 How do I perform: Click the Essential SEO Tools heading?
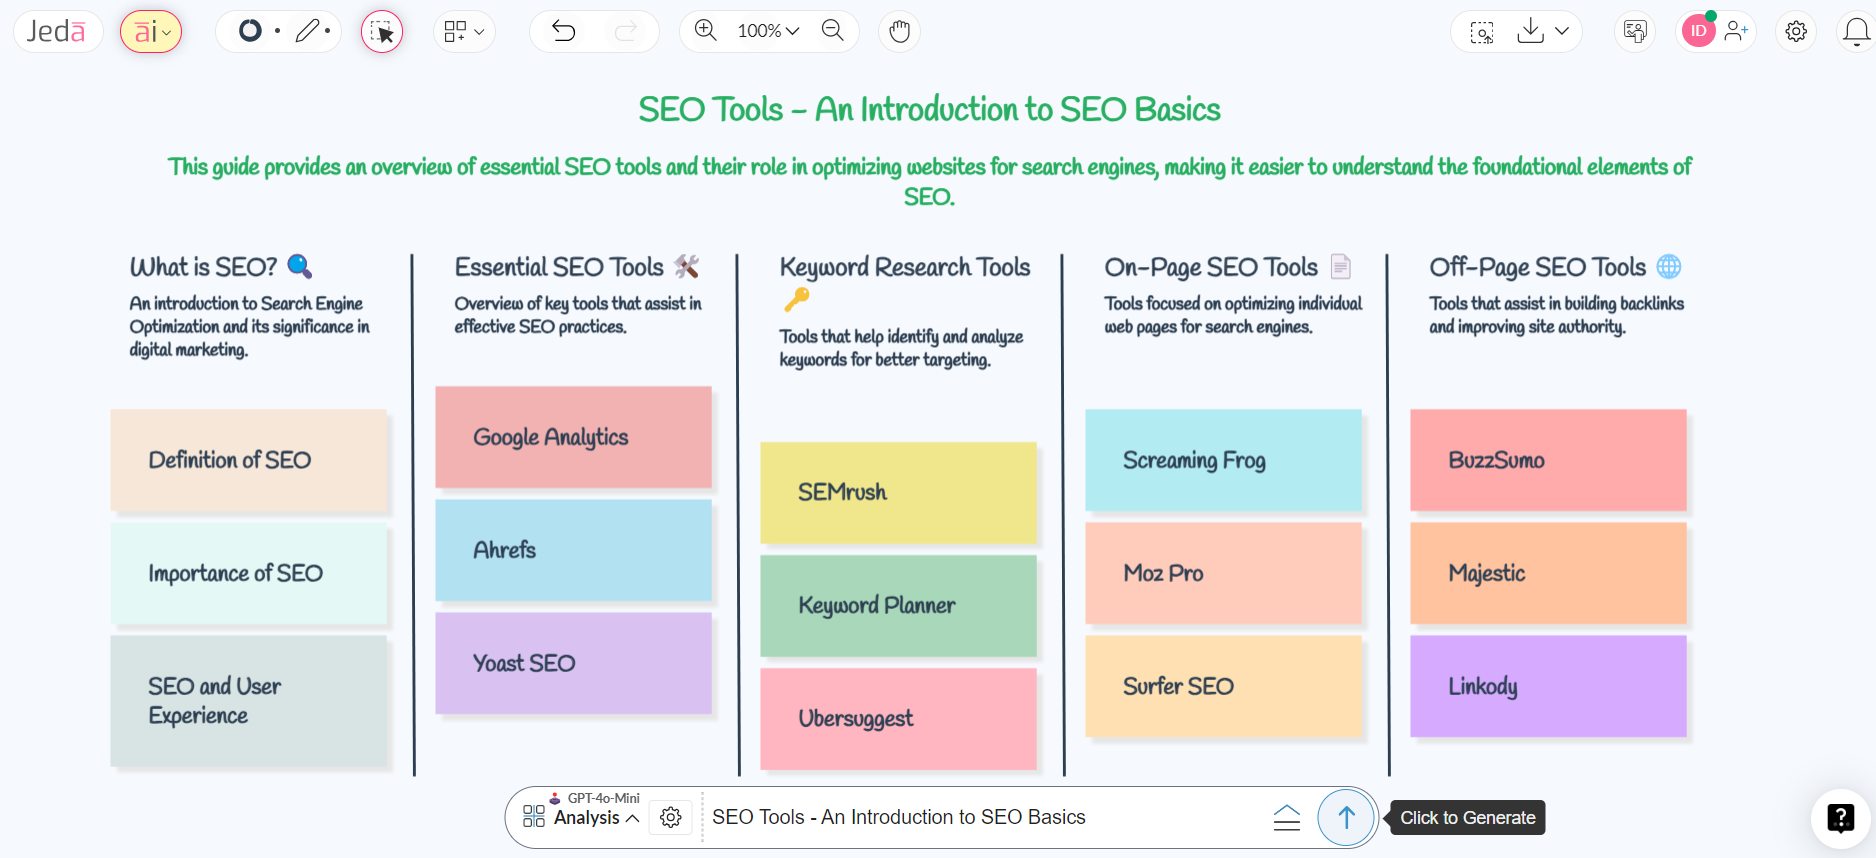tap(559, 267)
